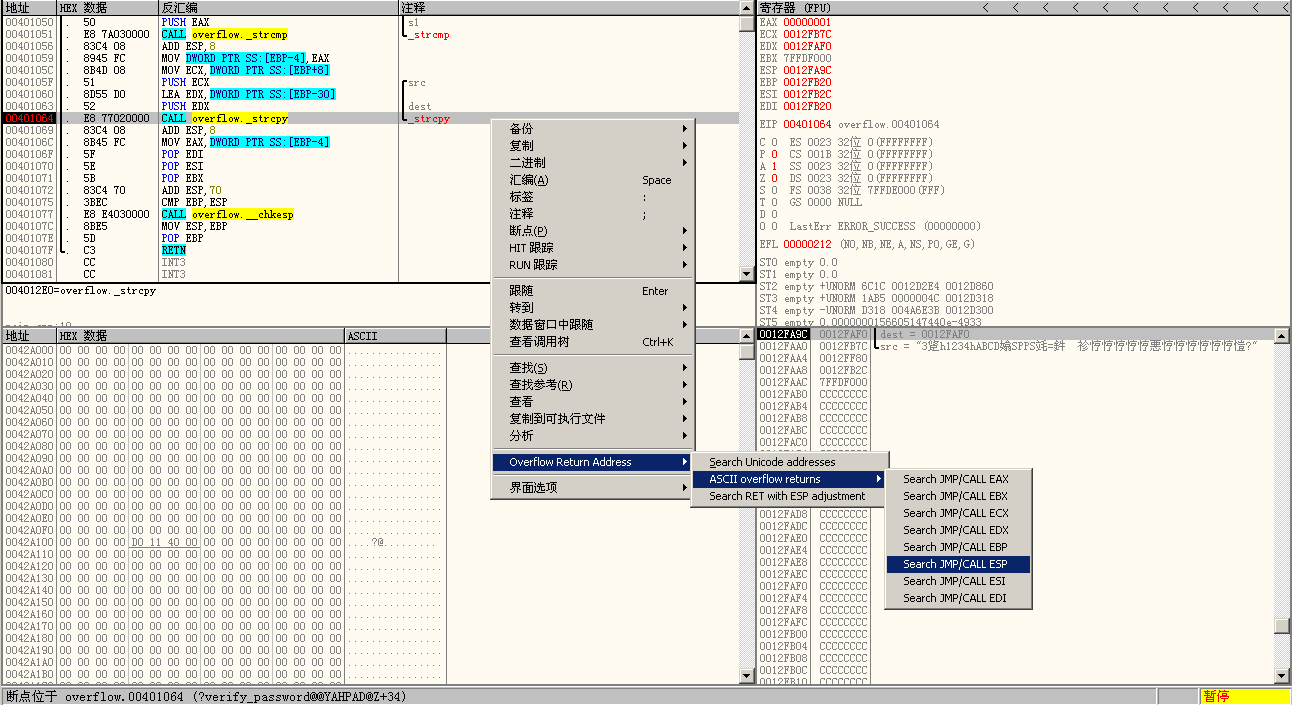
Task: Open the HIT 跟踪 submenu
Action: coord(594,248)
